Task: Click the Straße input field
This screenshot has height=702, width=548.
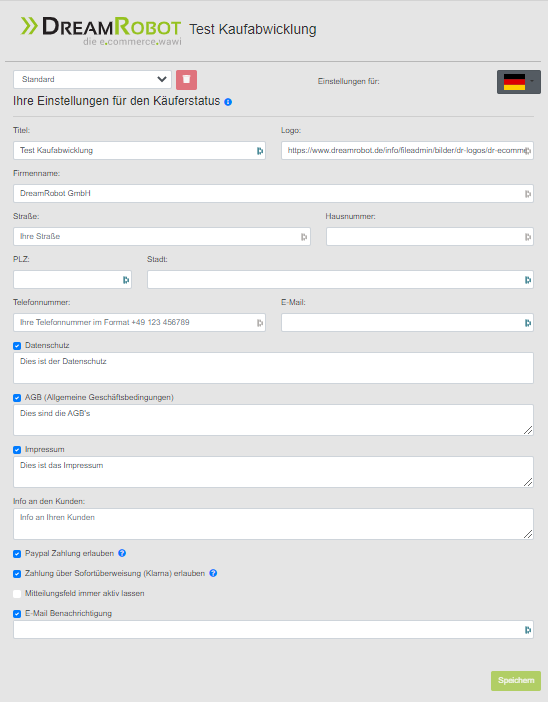Action: click(162, 236)
